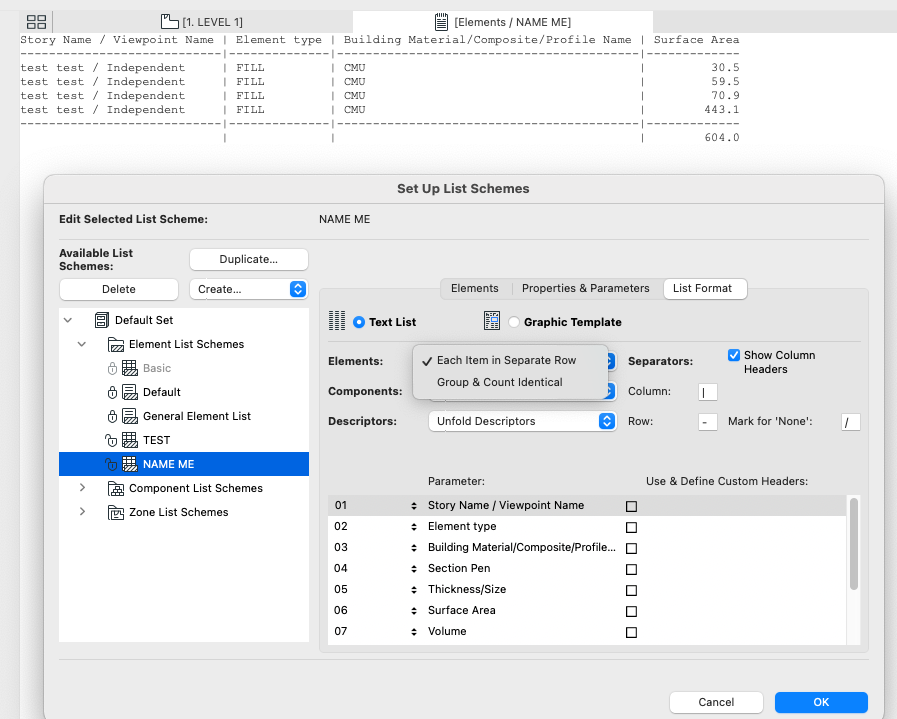Click the parameter list scrollbar
Viewport: 897px width, 719px height.
854,544
